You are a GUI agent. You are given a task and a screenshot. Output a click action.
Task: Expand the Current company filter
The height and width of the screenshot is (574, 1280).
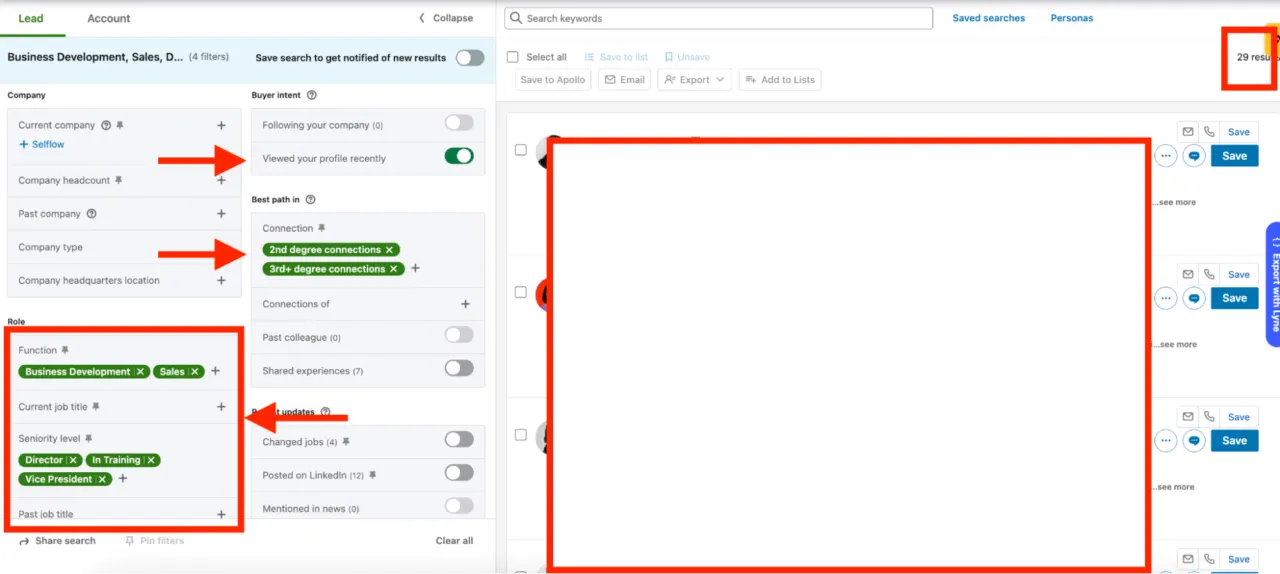click(x=221, y=126)
